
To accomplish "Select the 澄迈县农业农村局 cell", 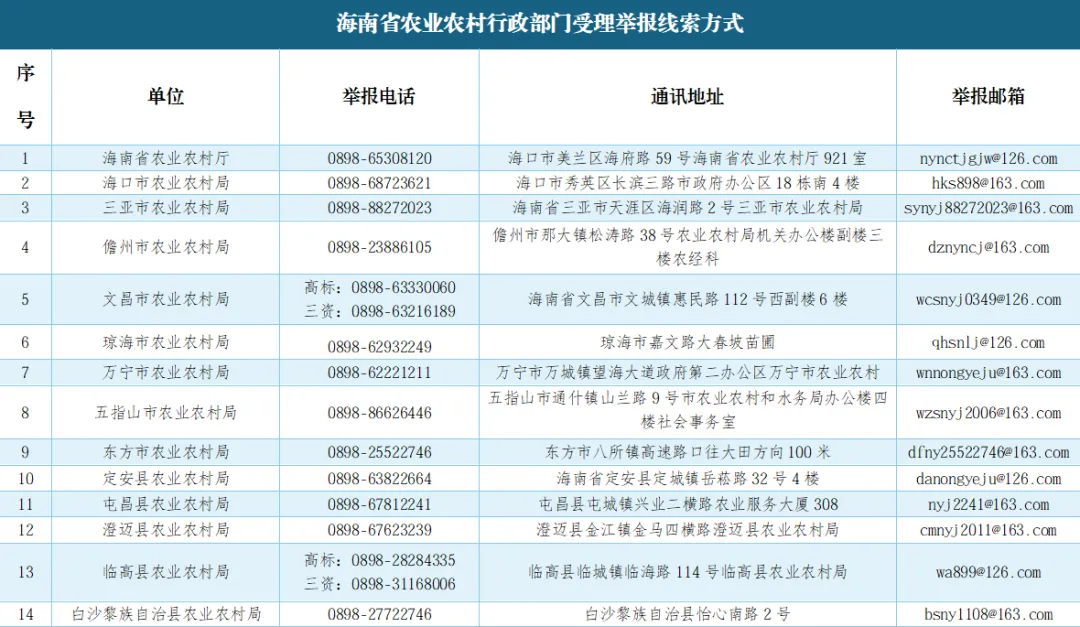I will (166, 530).
